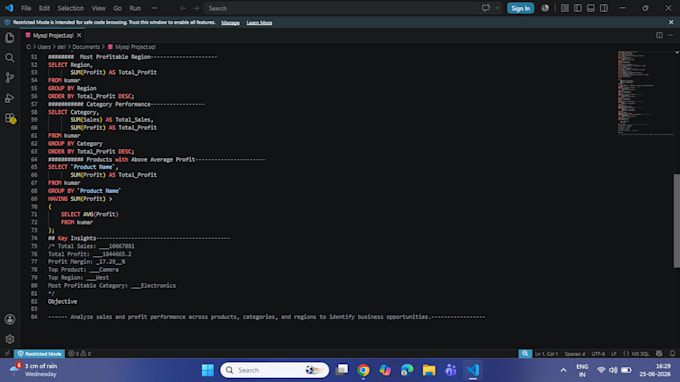Change the Spaces: 4 indentation setting

[575, 354]
